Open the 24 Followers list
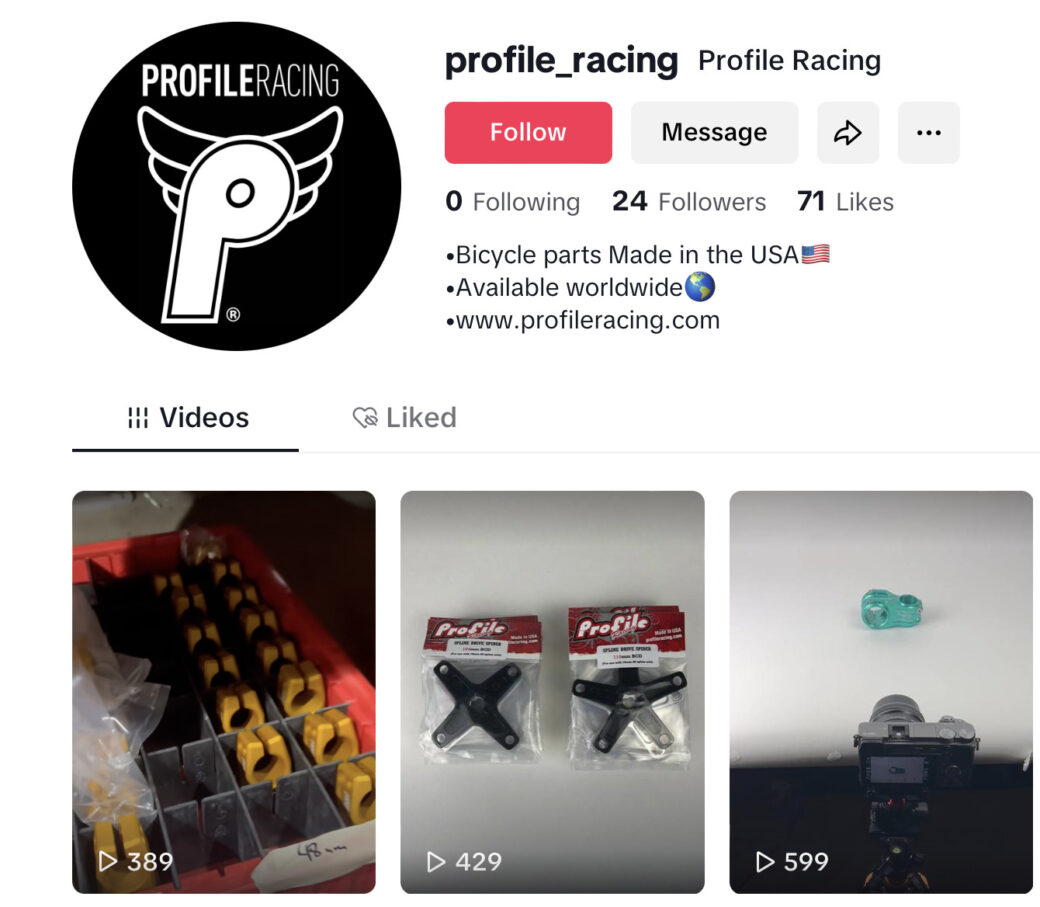This screenshot has height=907, width=1040. click(689, 202)
